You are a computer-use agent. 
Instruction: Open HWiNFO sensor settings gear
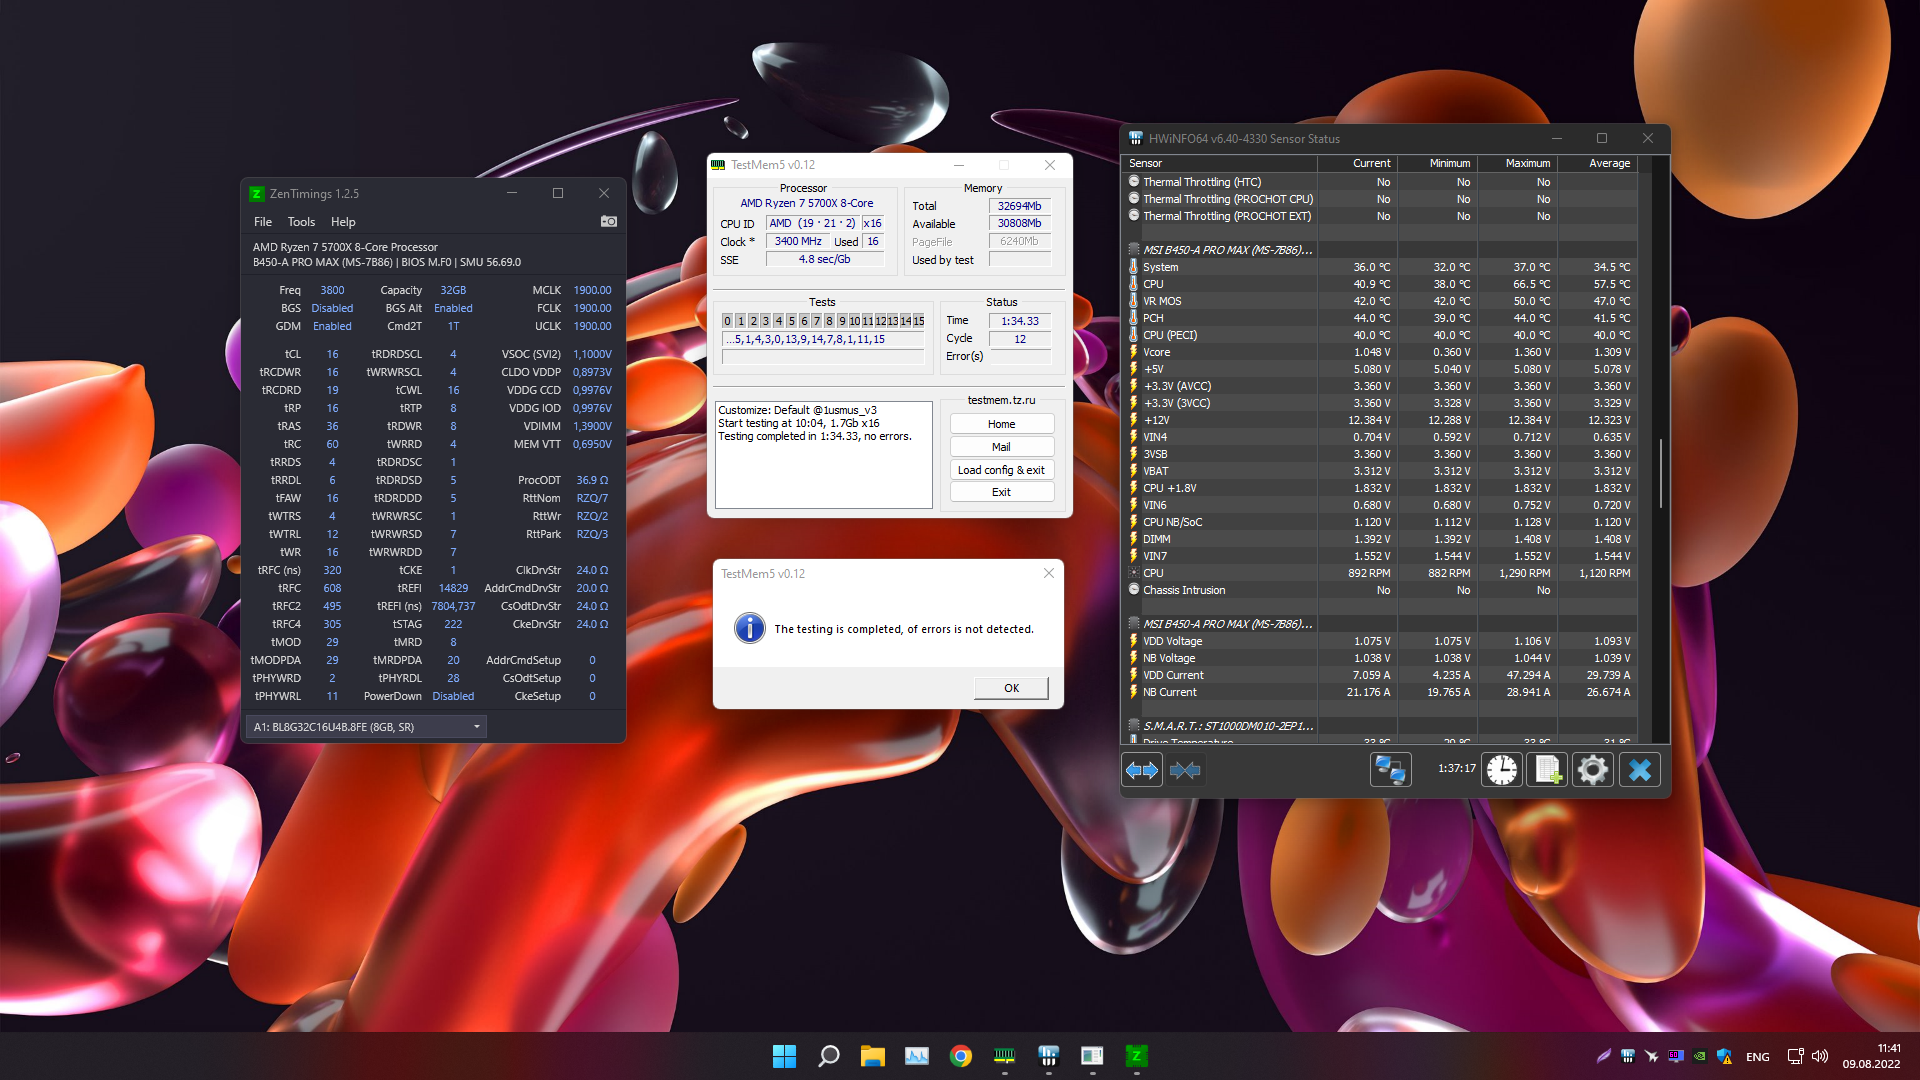point(1593,770)
